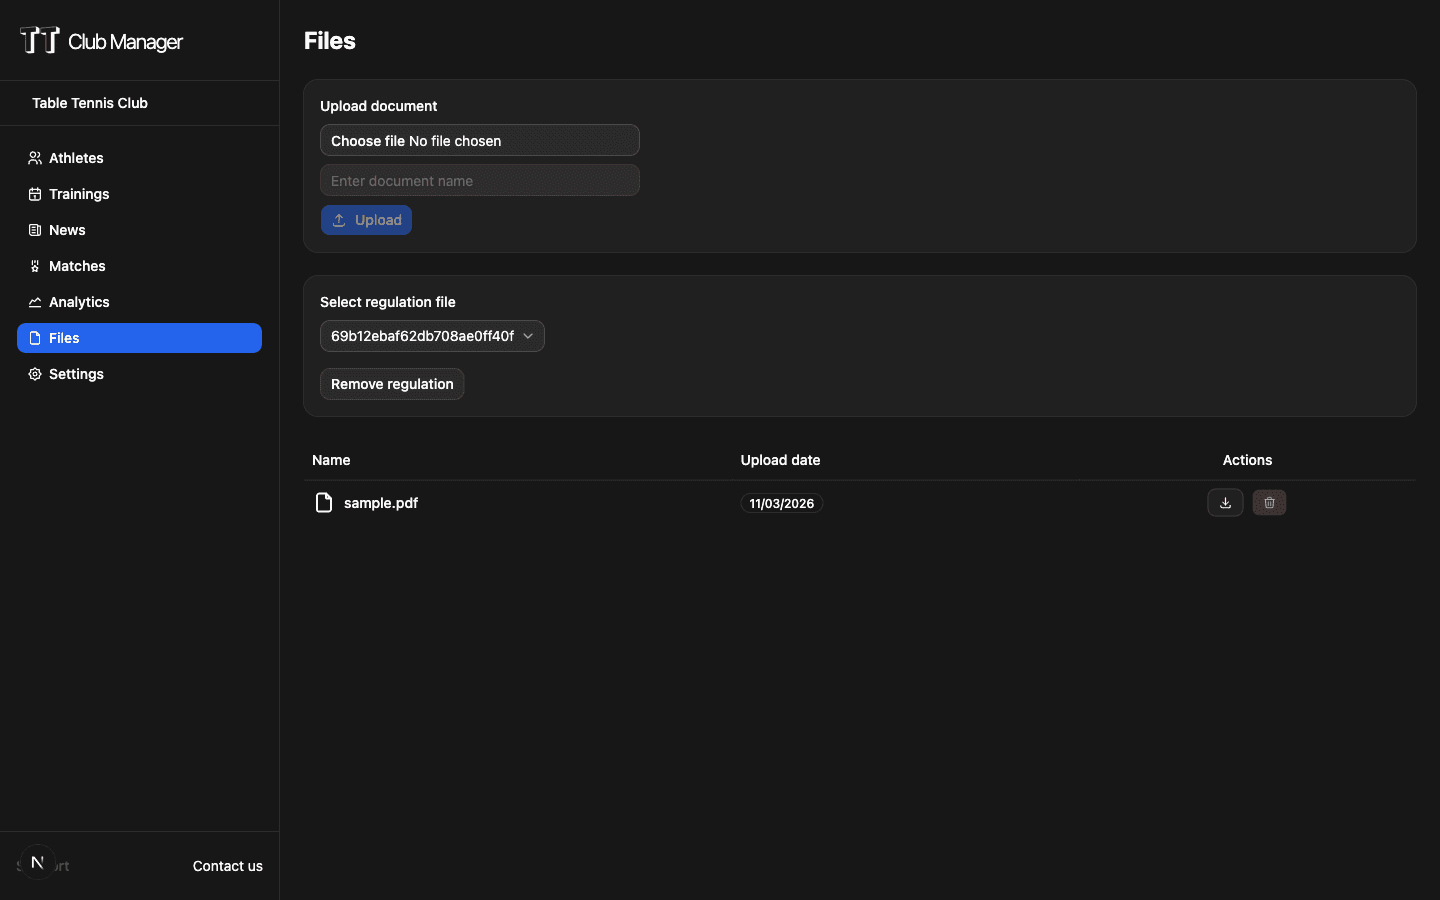Expand the 69b12ebaf62db708ae0ff40f selector
This screenshot has width=1440, height=900.
point(431,336)
